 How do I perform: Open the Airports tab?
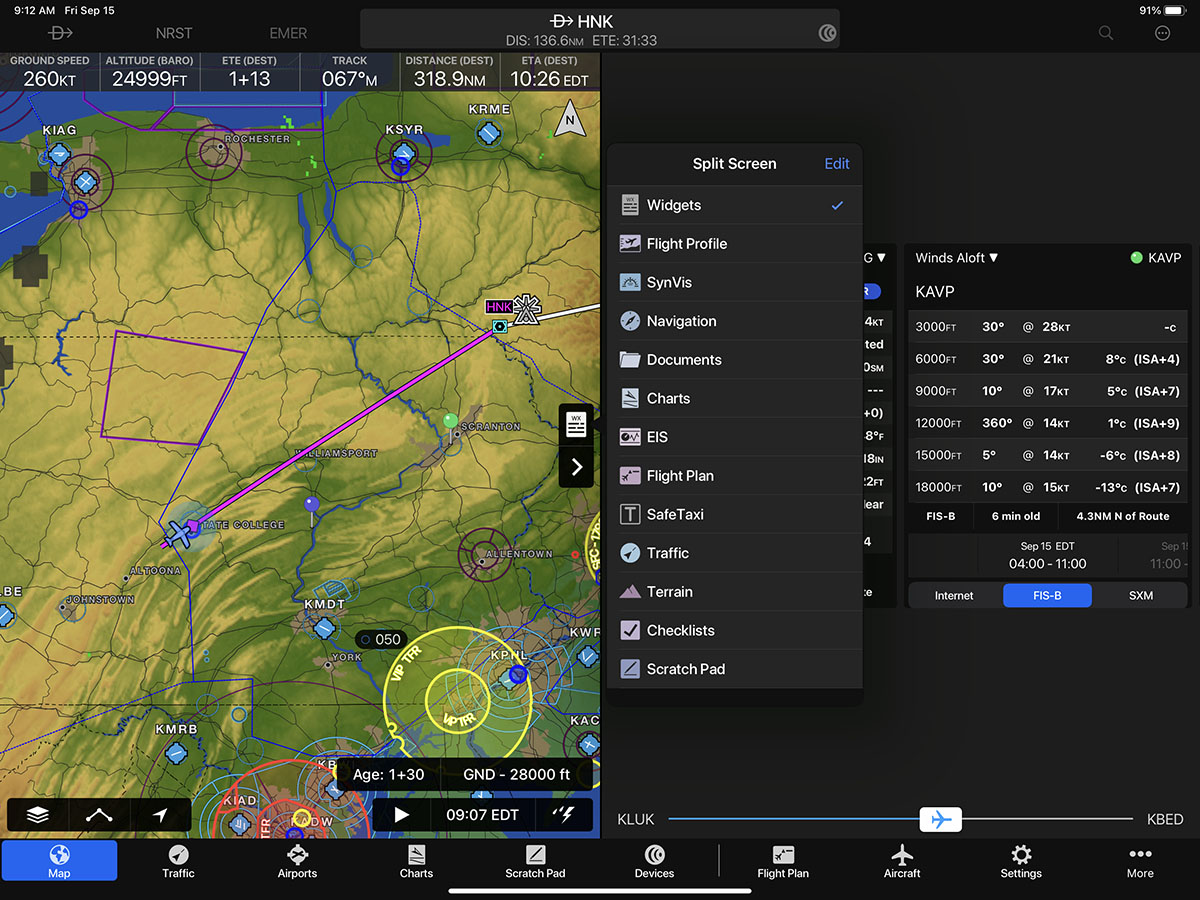click(297, 861)
